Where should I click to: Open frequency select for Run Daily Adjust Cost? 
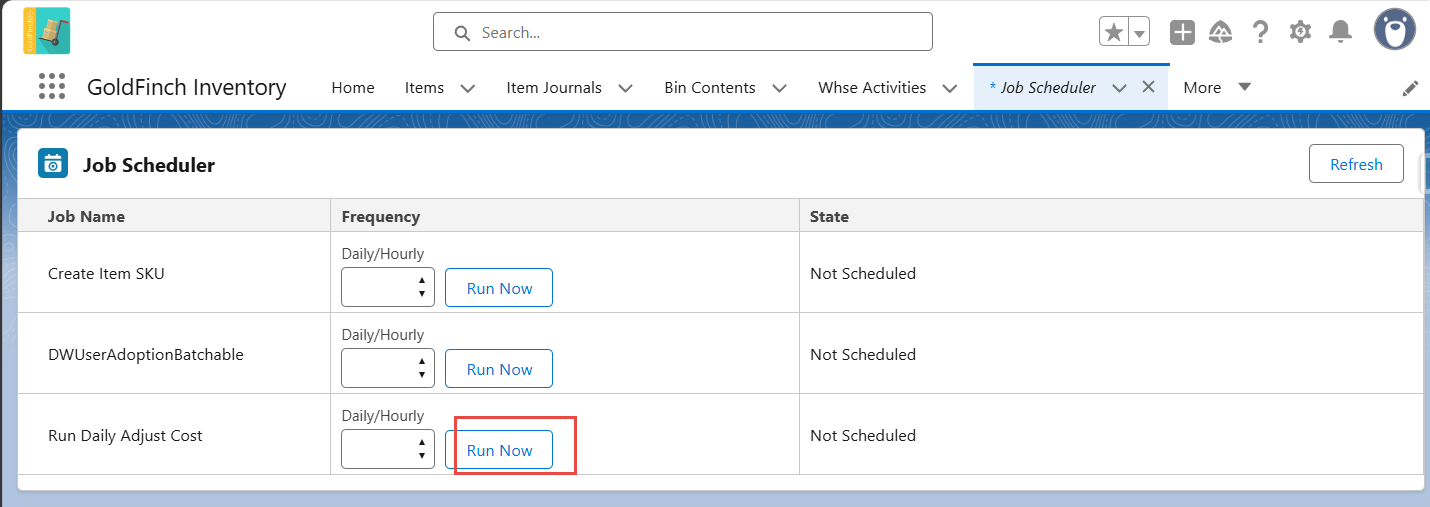(x=388, y=450)
